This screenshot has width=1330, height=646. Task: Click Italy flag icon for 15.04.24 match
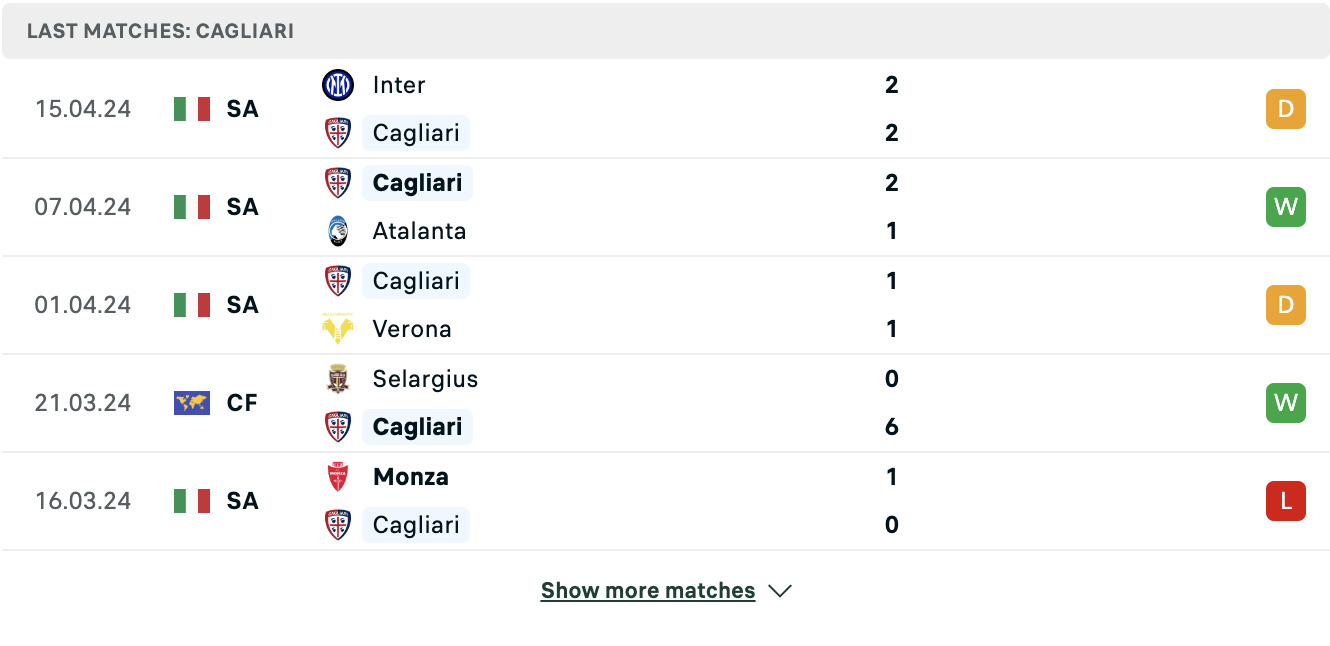[x=192, y=109]
